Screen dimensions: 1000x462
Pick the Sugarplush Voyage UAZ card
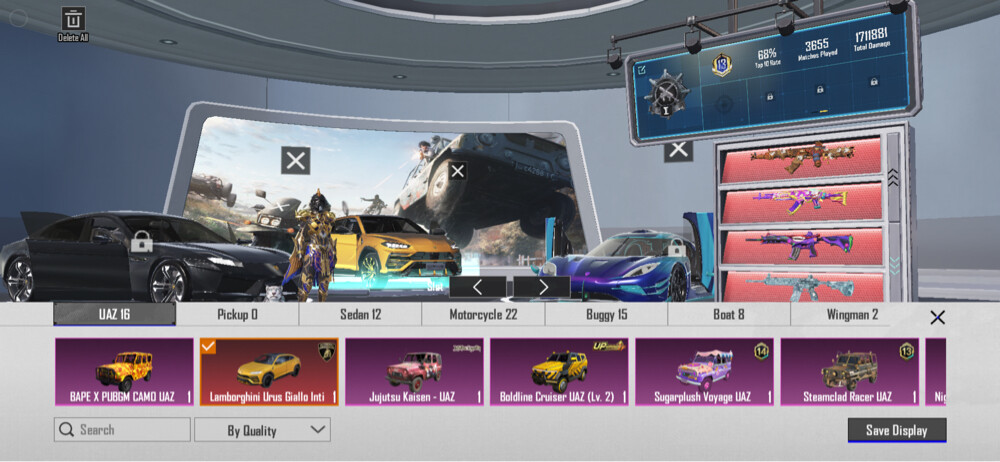pyautogui.click(x=705, y=371)
